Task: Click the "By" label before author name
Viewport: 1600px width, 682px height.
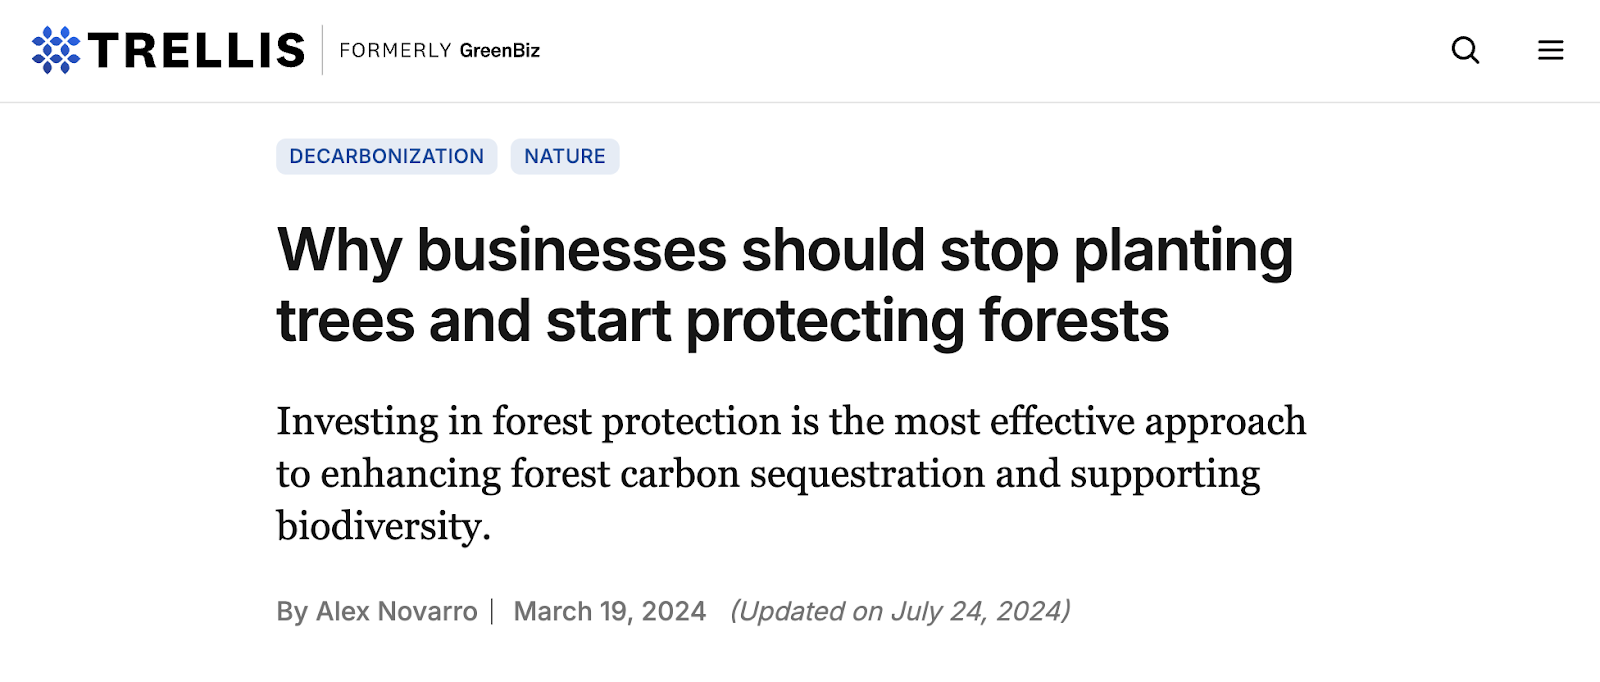Action: [292, 611]
